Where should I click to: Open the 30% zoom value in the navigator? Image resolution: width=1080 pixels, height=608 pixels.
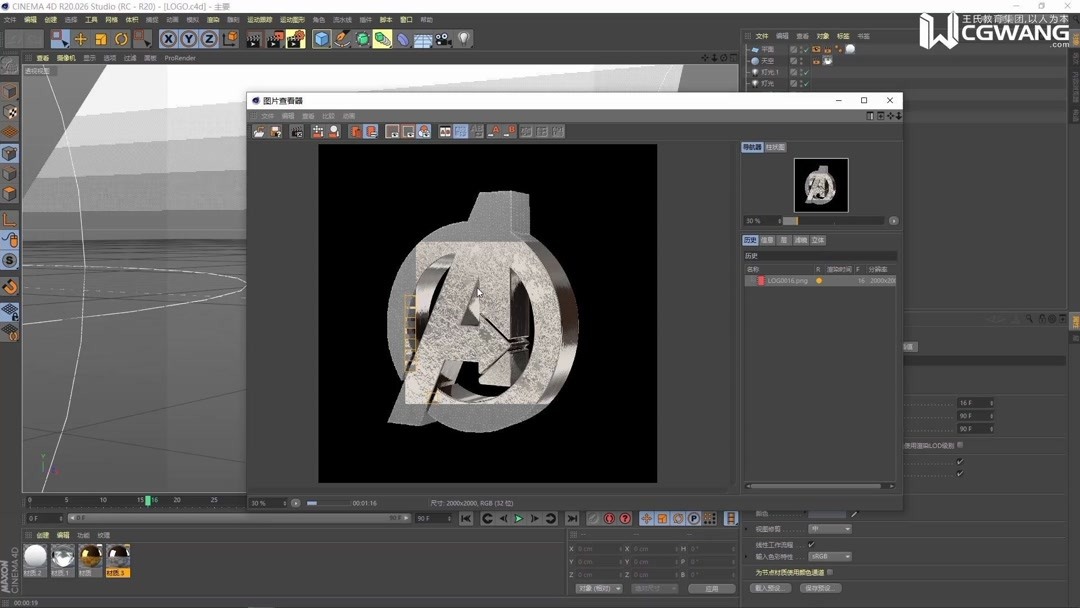(755, 220)
